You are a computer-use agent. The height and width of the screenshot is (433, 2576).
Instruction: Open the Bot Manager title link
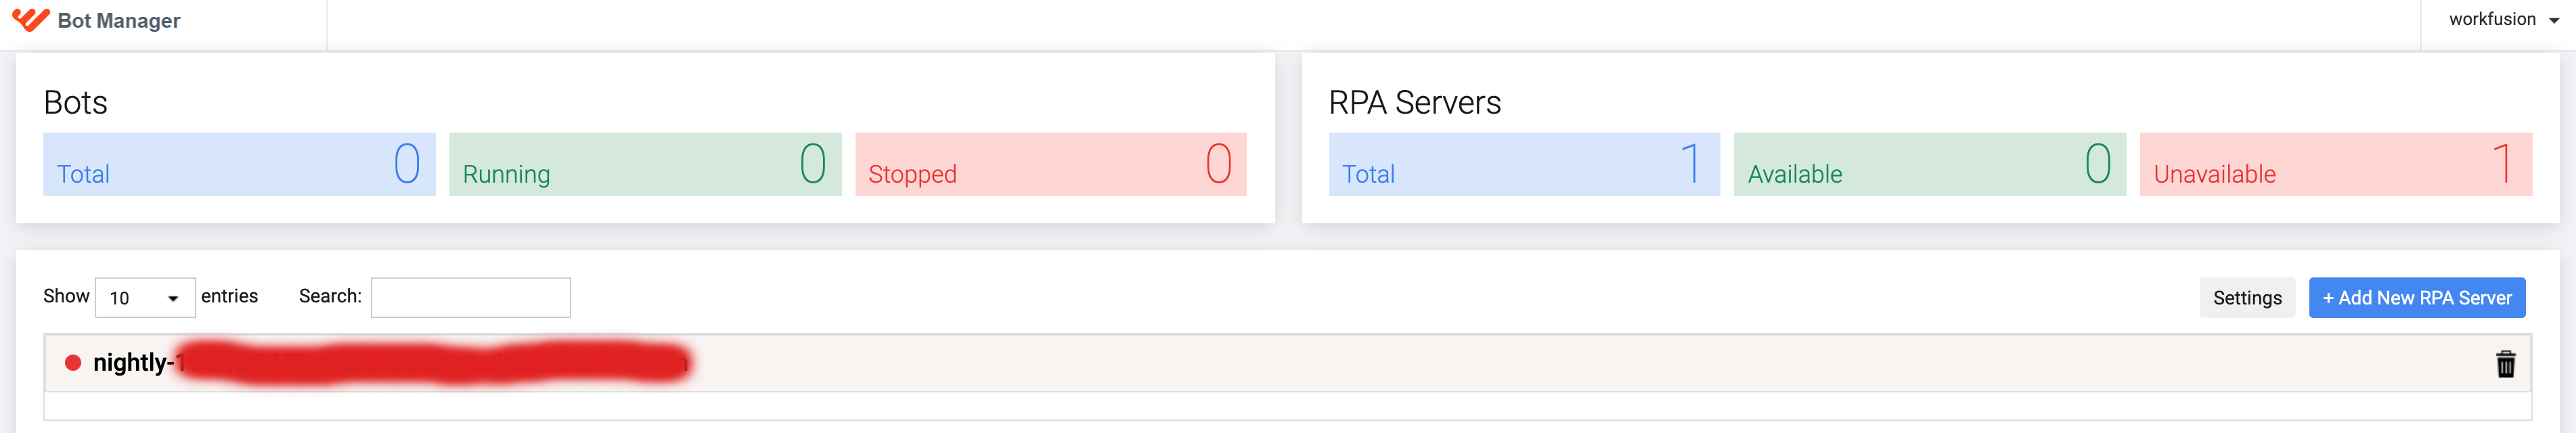click(119, 21)
